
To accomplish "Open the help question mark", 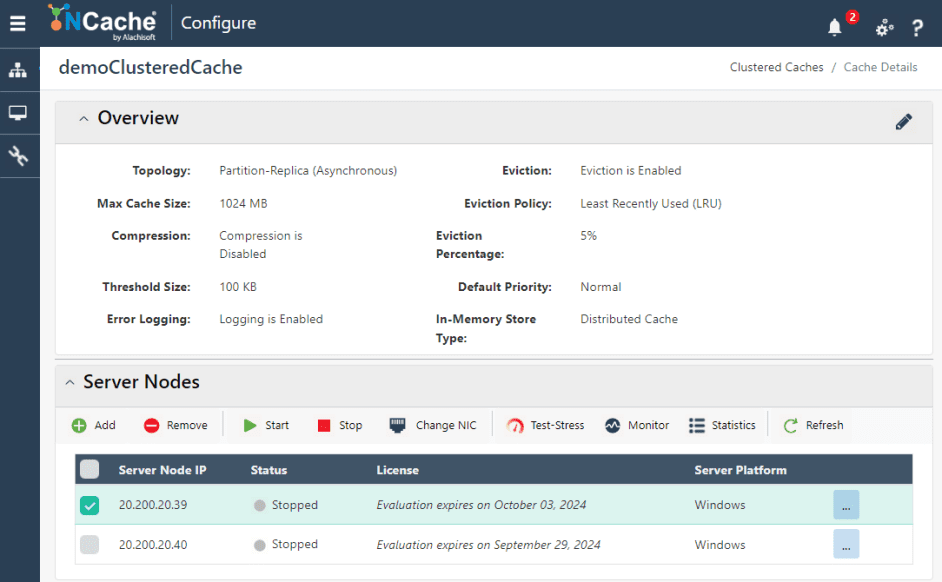I will pyautogui.click(x=917, y=28).
